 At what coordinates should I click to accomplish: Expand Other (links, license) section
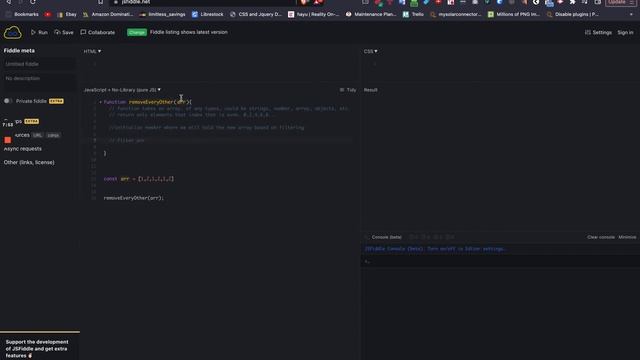29,162
